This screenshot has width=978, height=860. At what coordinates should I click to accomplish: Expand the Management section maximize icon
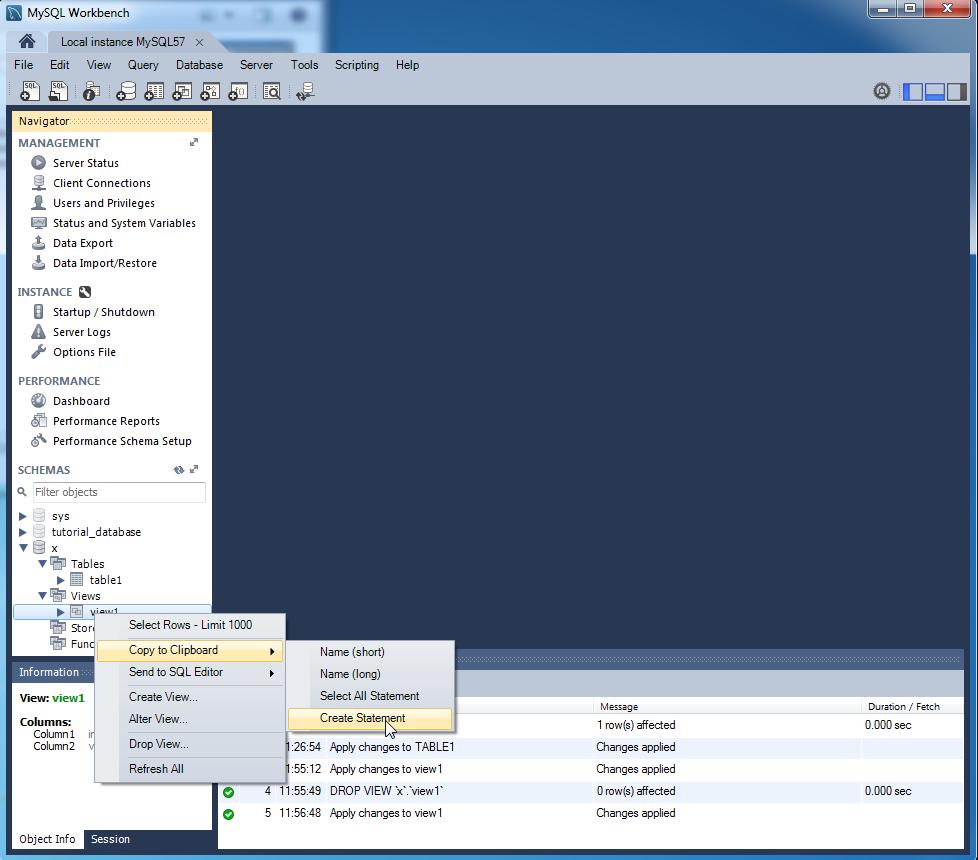tap(194, 142)
